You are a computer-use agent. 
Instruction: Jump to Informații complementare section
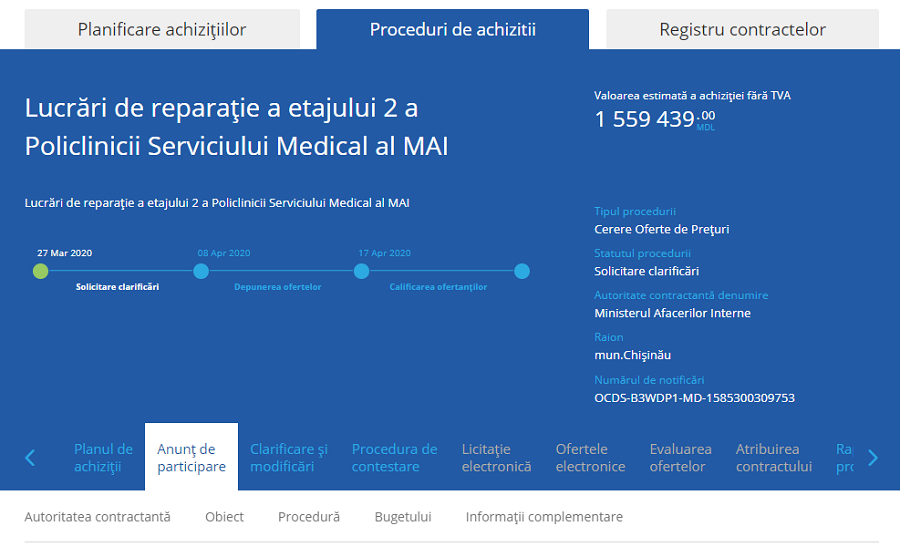click(544, 517)
